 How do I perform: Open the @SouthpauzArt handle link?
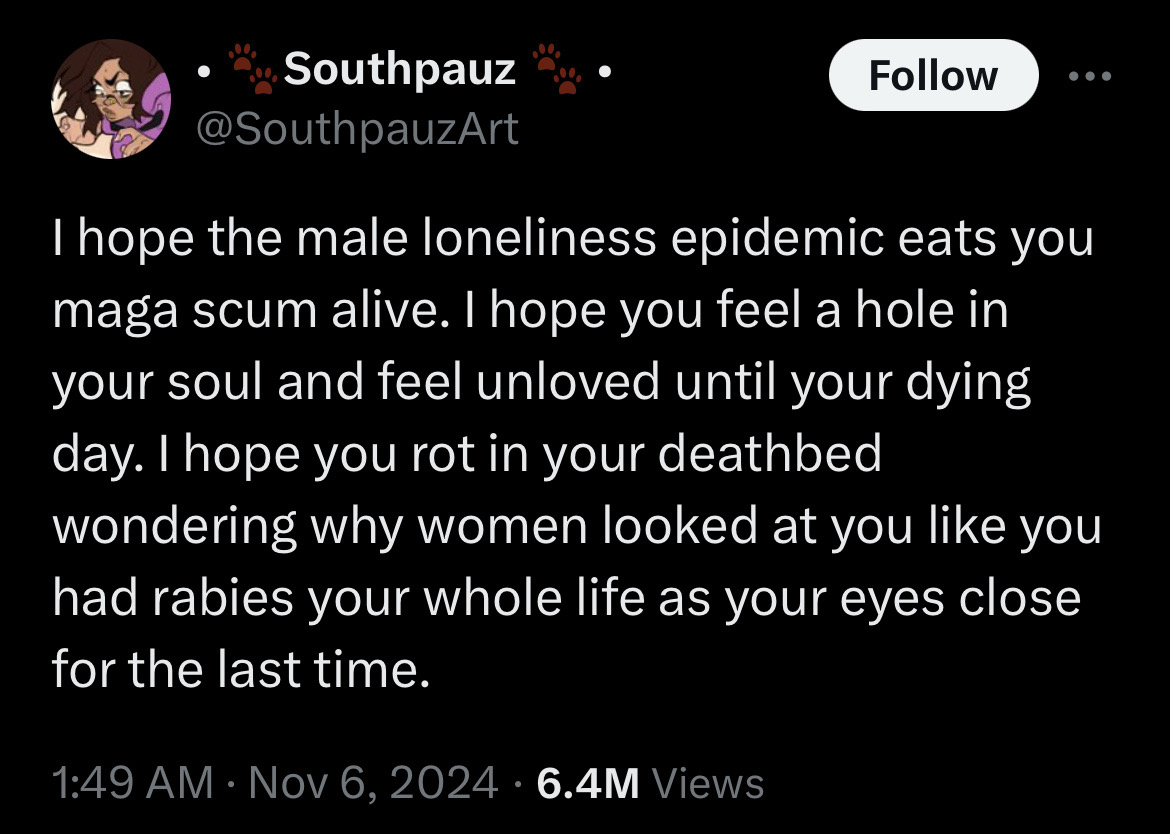(356, 129)
